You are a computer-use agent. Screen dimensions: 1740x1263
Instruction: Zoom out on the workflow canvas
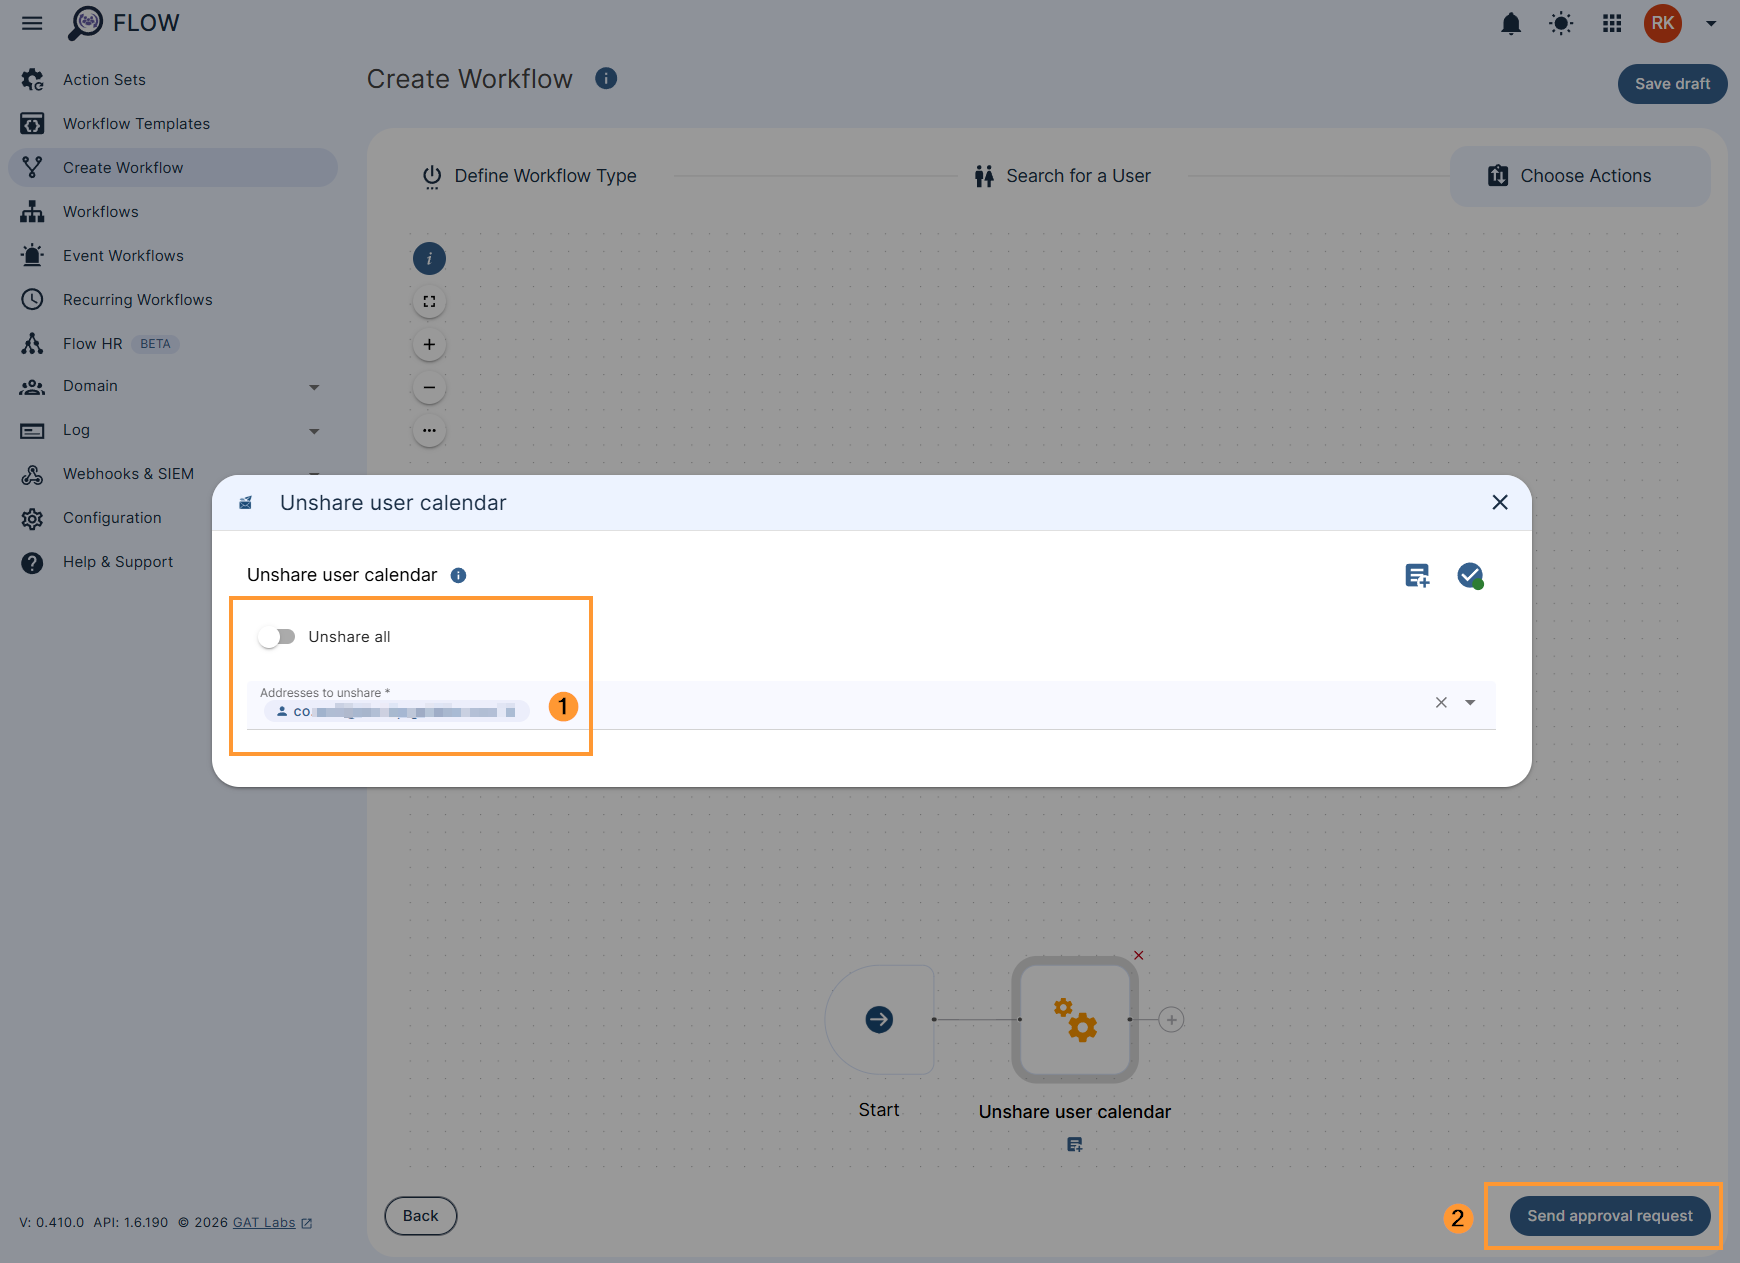click(429, 387)
